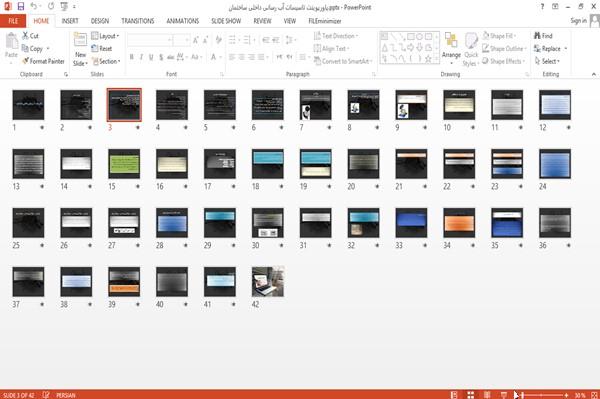Click the zoom slider in the status bar

[x=543, y=395]
